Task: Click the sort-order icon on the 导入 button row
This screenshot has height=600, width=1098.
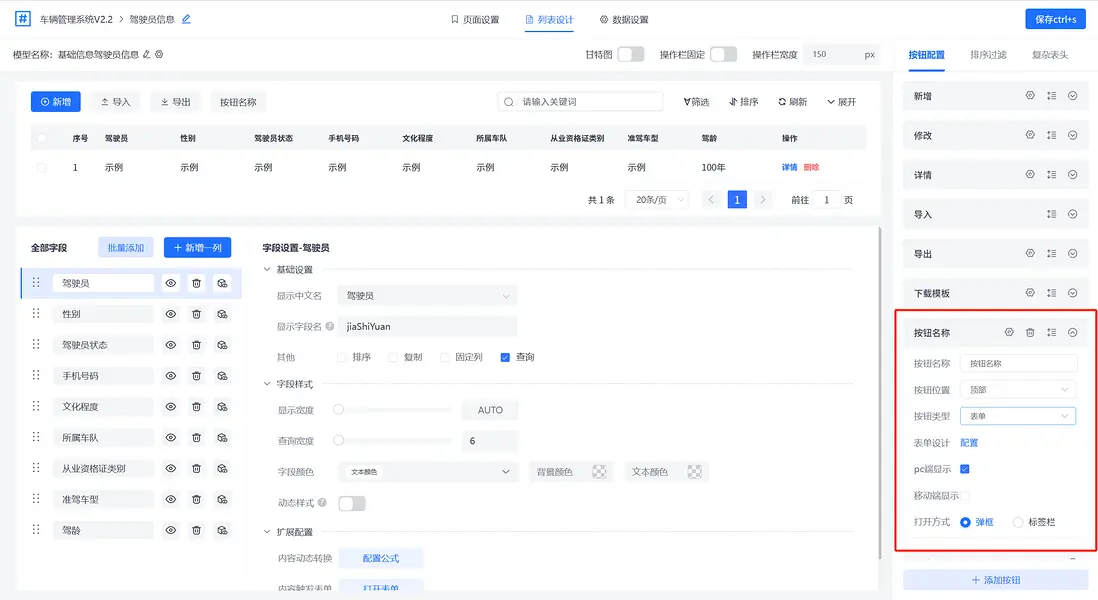Action: [1051, 214]
